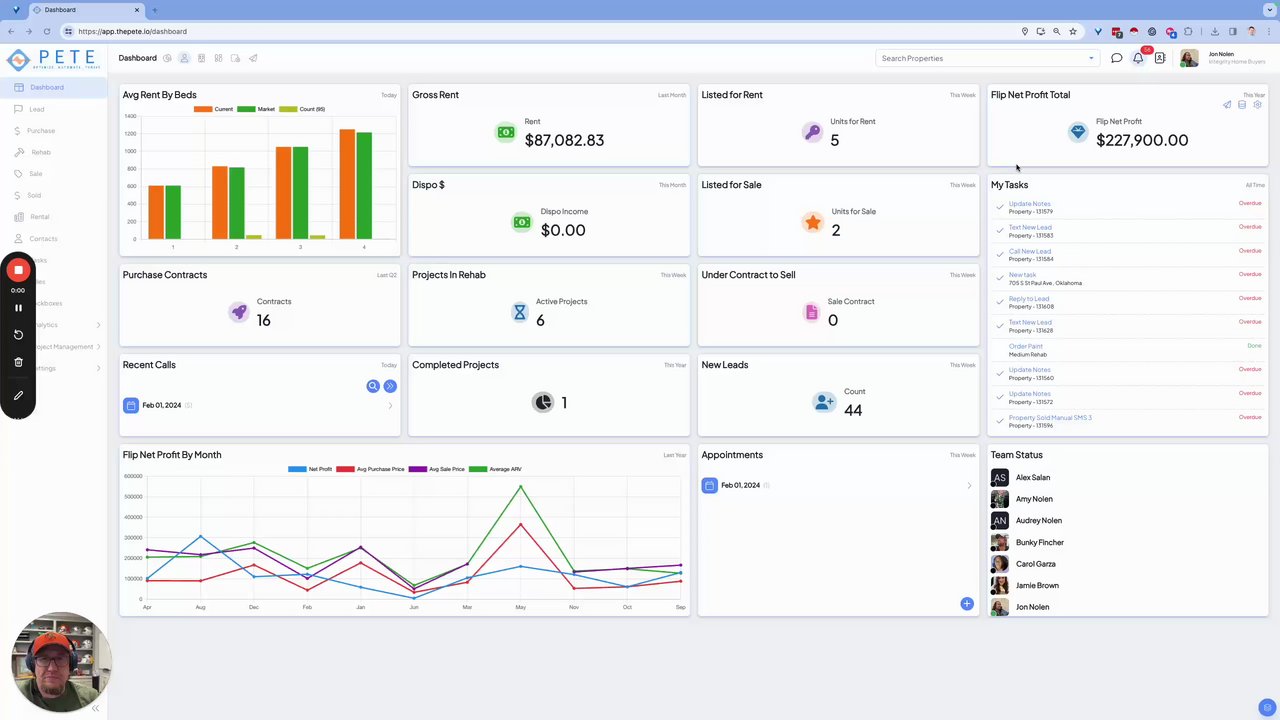Pause the recording

pyautogui.click(x=18, y=308)
